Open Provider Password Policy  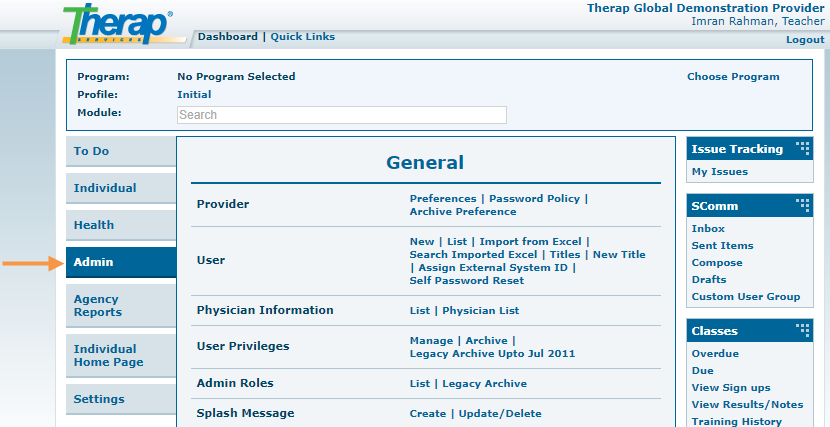click(535, 199)
